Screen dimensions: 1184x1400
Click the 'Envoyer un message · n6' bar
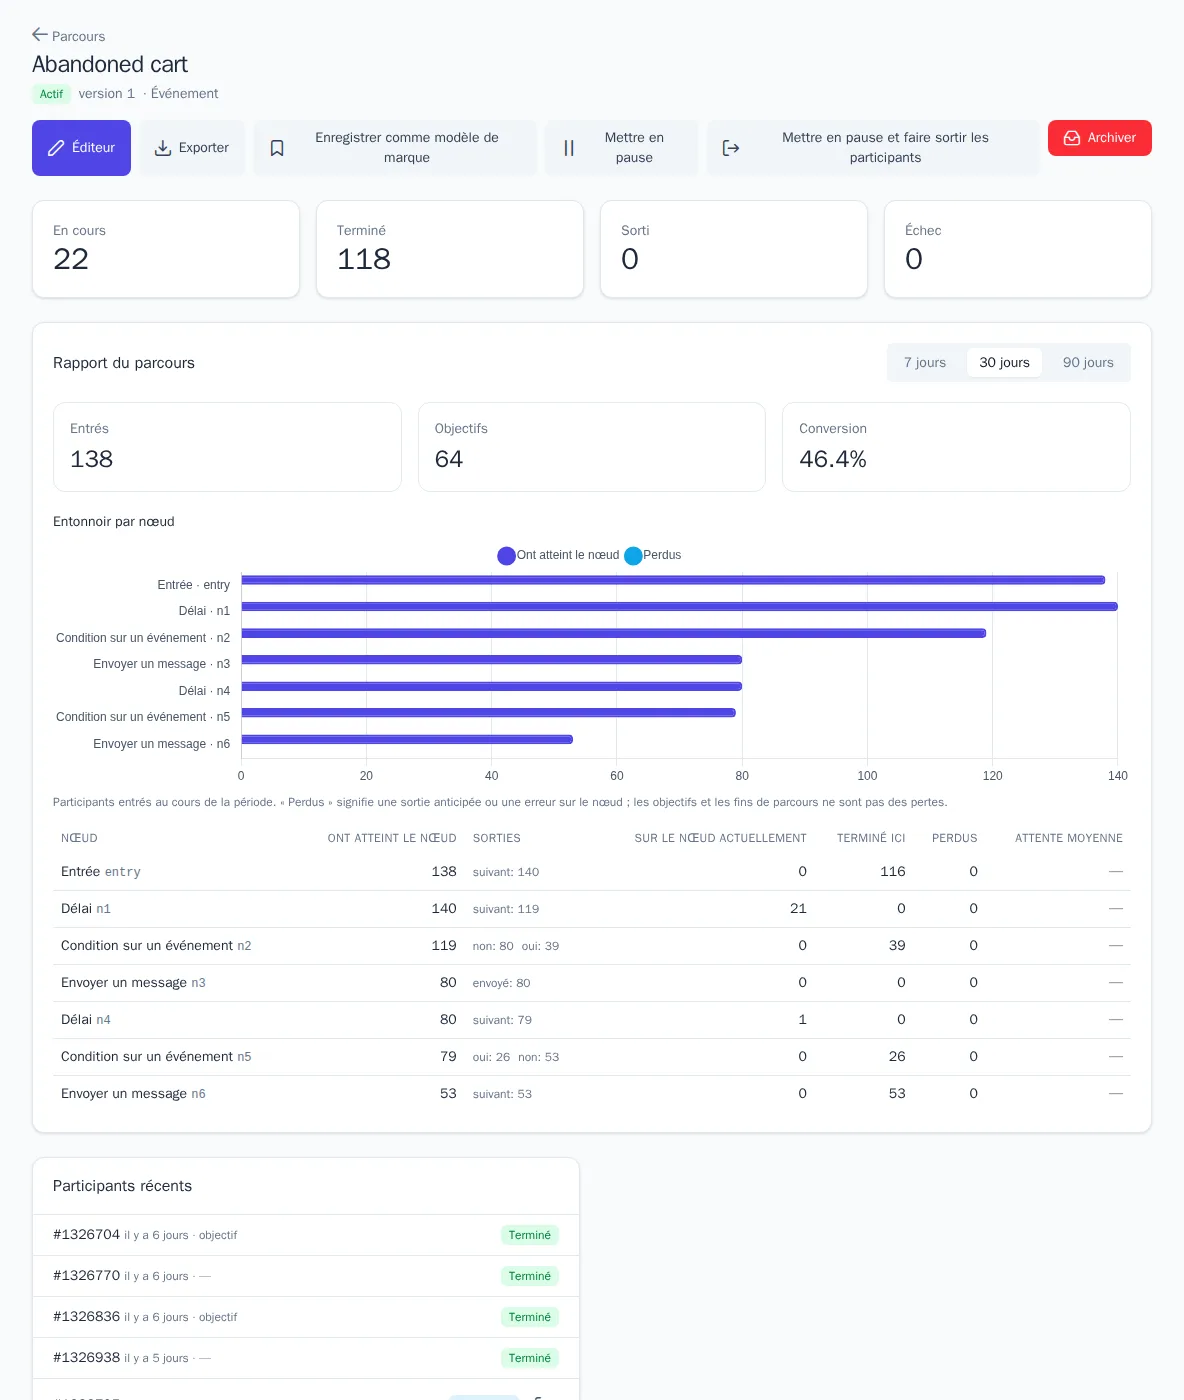tap(407, 740)
